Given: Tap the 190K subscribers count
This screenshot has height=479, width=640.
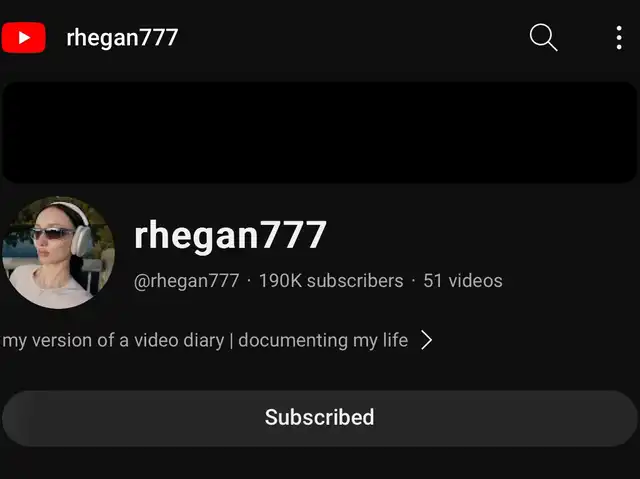Looking at the screenshot, I should [331, 281].
